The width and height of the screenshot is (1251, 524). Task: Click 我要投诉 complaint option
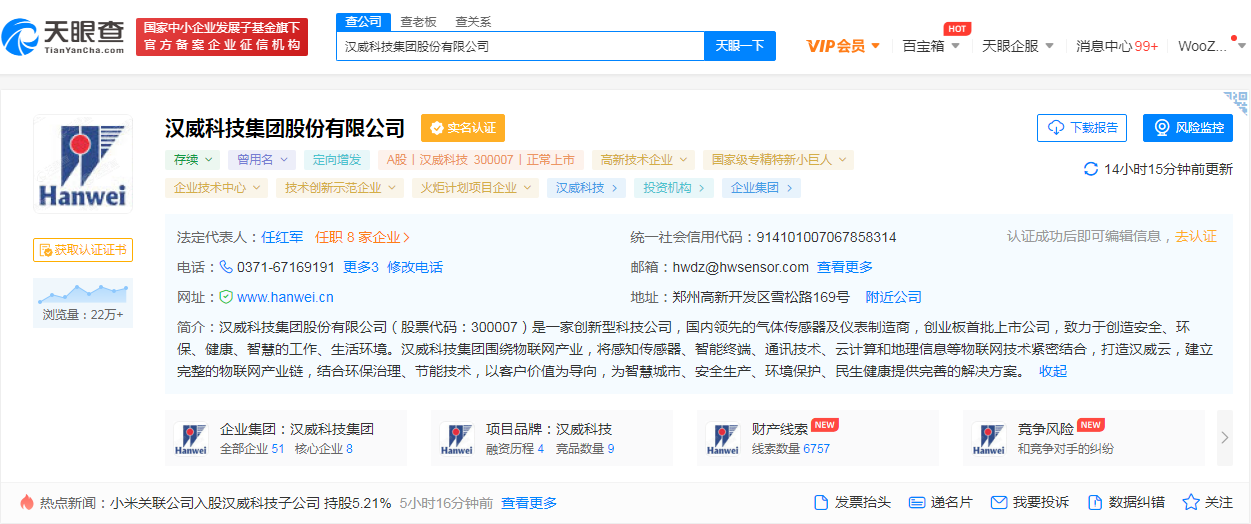point(1030,502)
